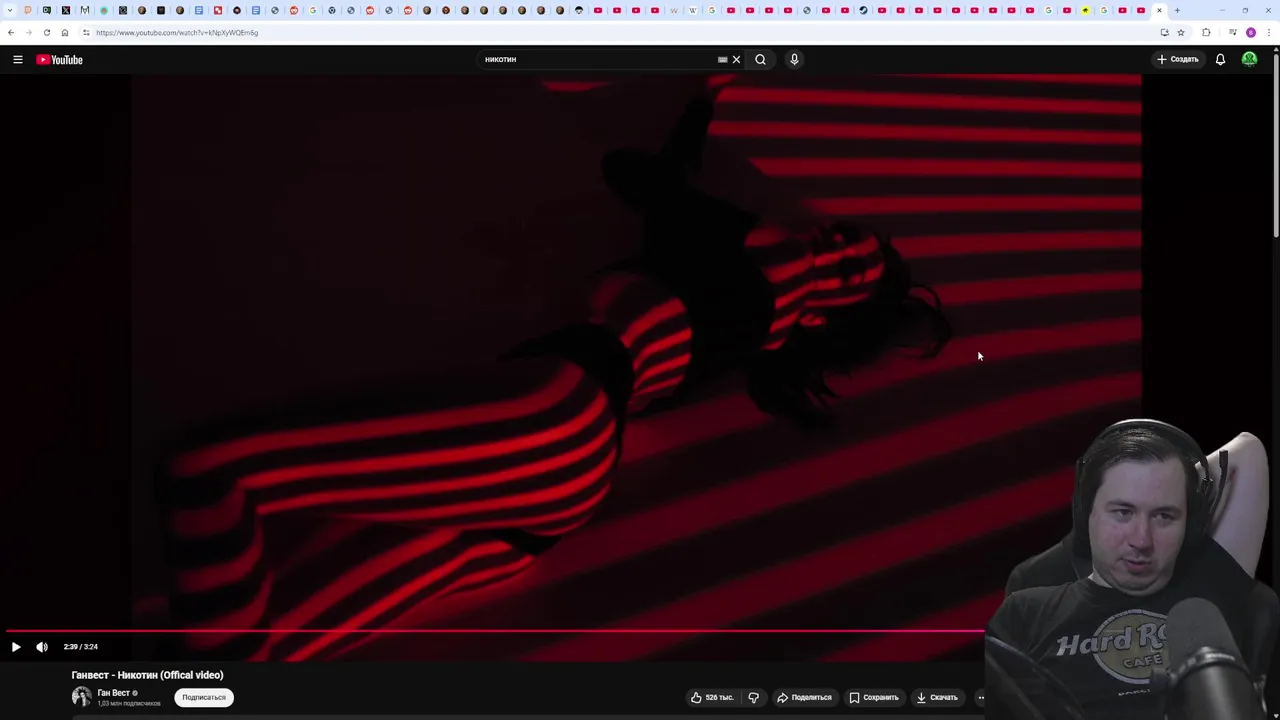The image size is (1280, 720).
Task: Download the video with Скачать
Action: 937,697
